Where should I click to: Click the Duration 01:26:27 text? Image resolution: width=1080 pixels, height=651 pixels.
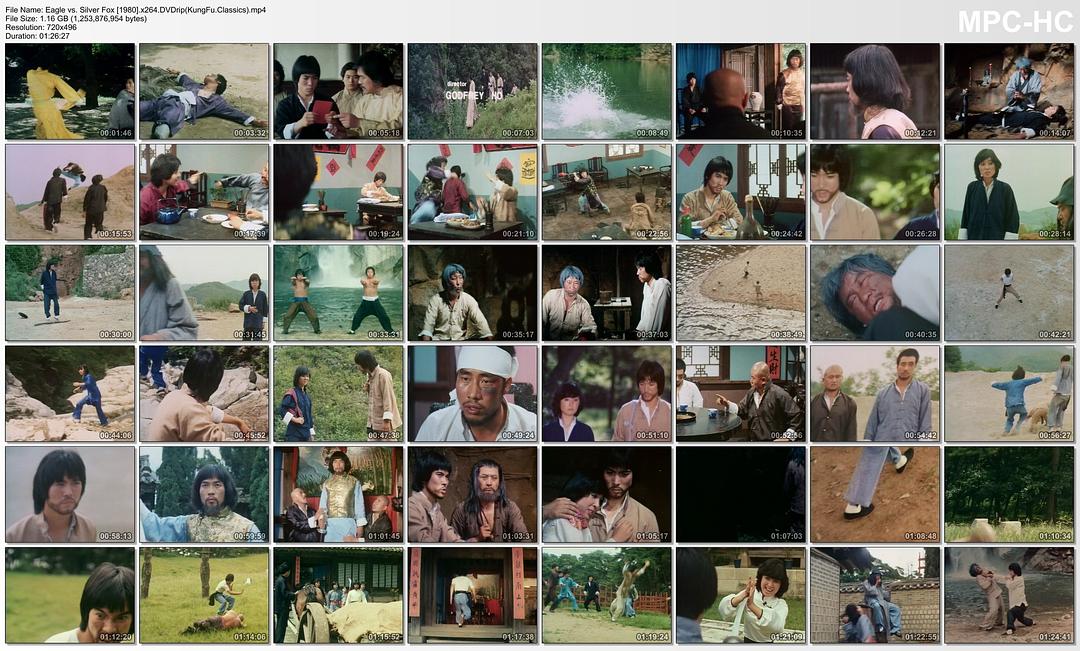tap(48, 36)
